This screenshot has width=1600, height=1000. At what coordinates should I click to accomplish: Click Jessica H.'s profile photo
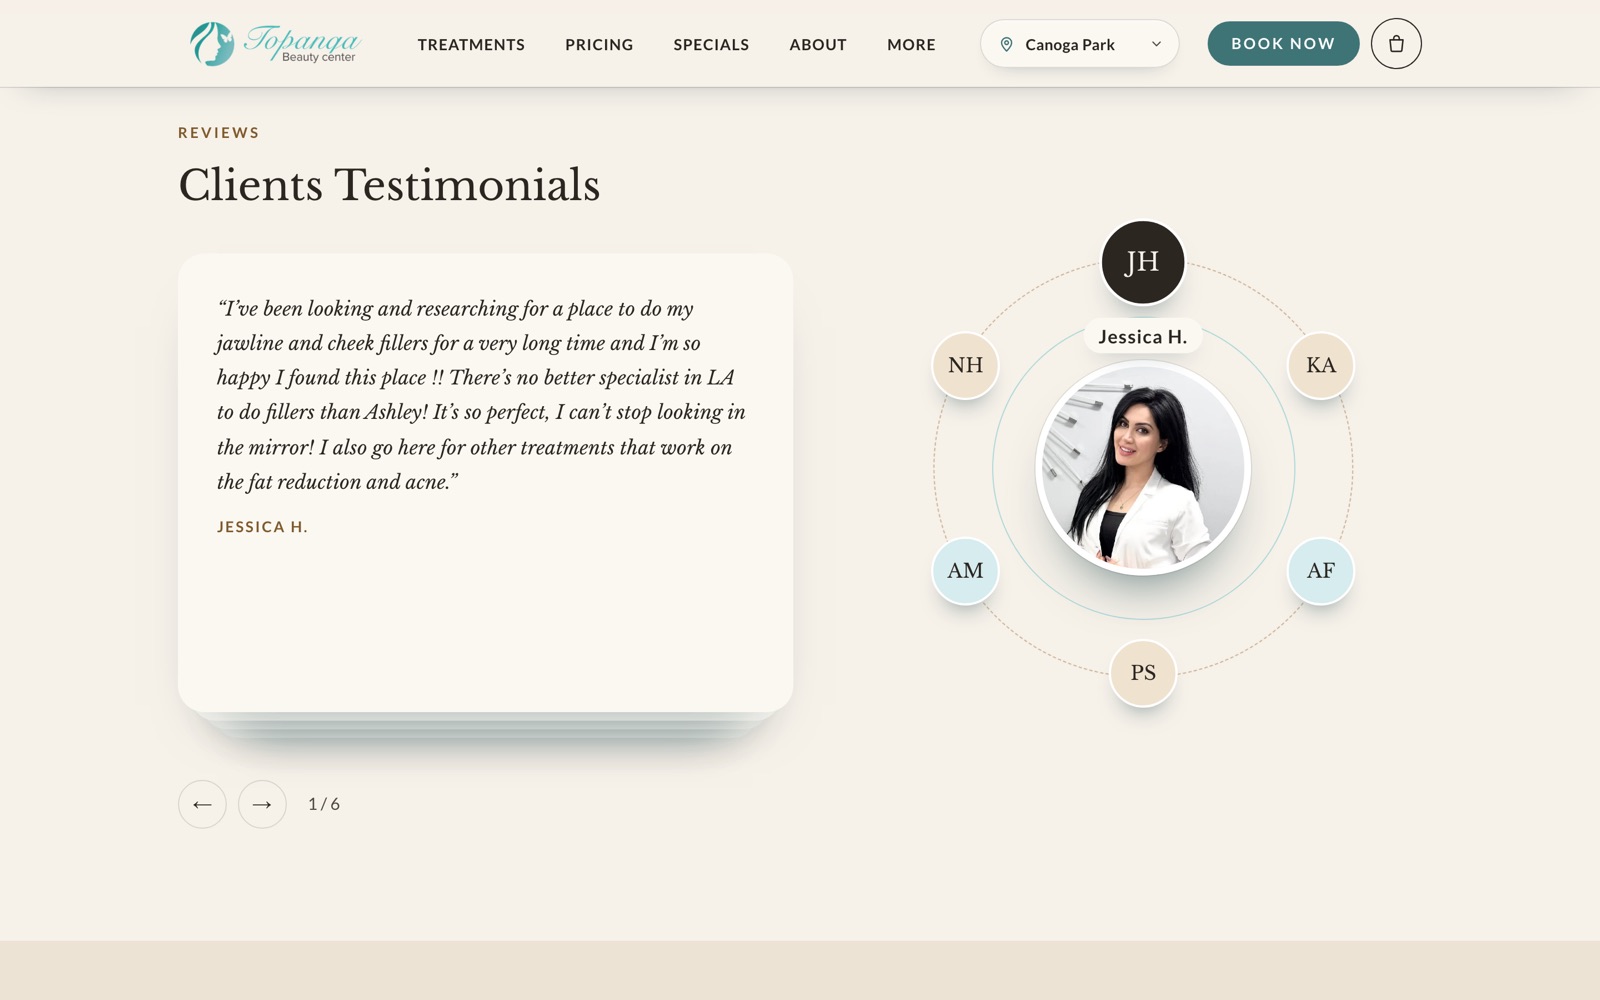(1143, 468)
